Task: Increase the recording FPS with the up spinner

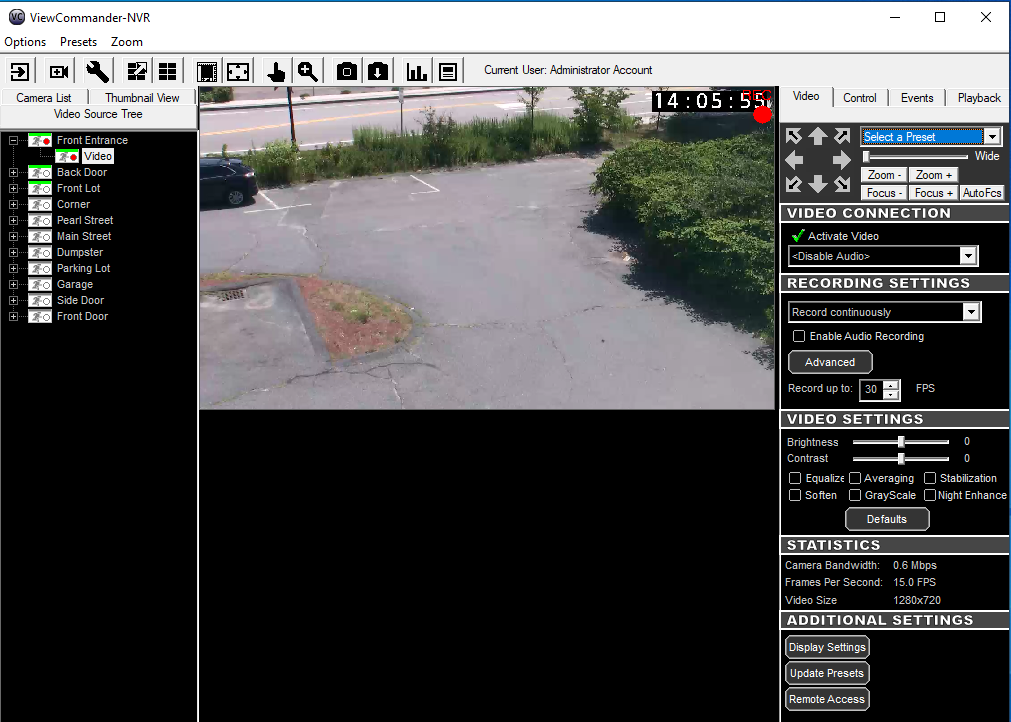Action: click(891, 385)
